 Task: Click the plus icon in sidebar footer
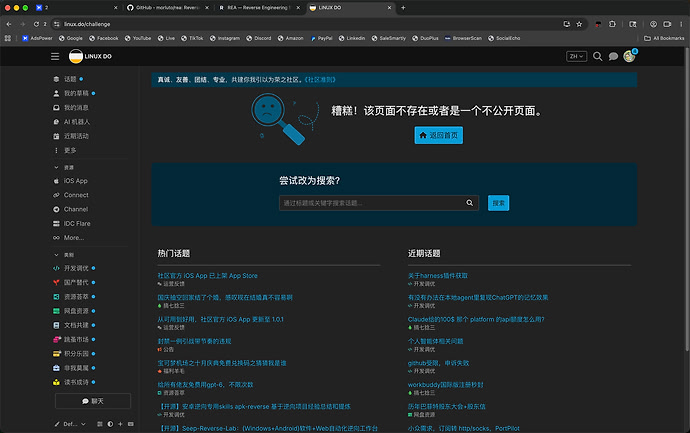(120, 424)
